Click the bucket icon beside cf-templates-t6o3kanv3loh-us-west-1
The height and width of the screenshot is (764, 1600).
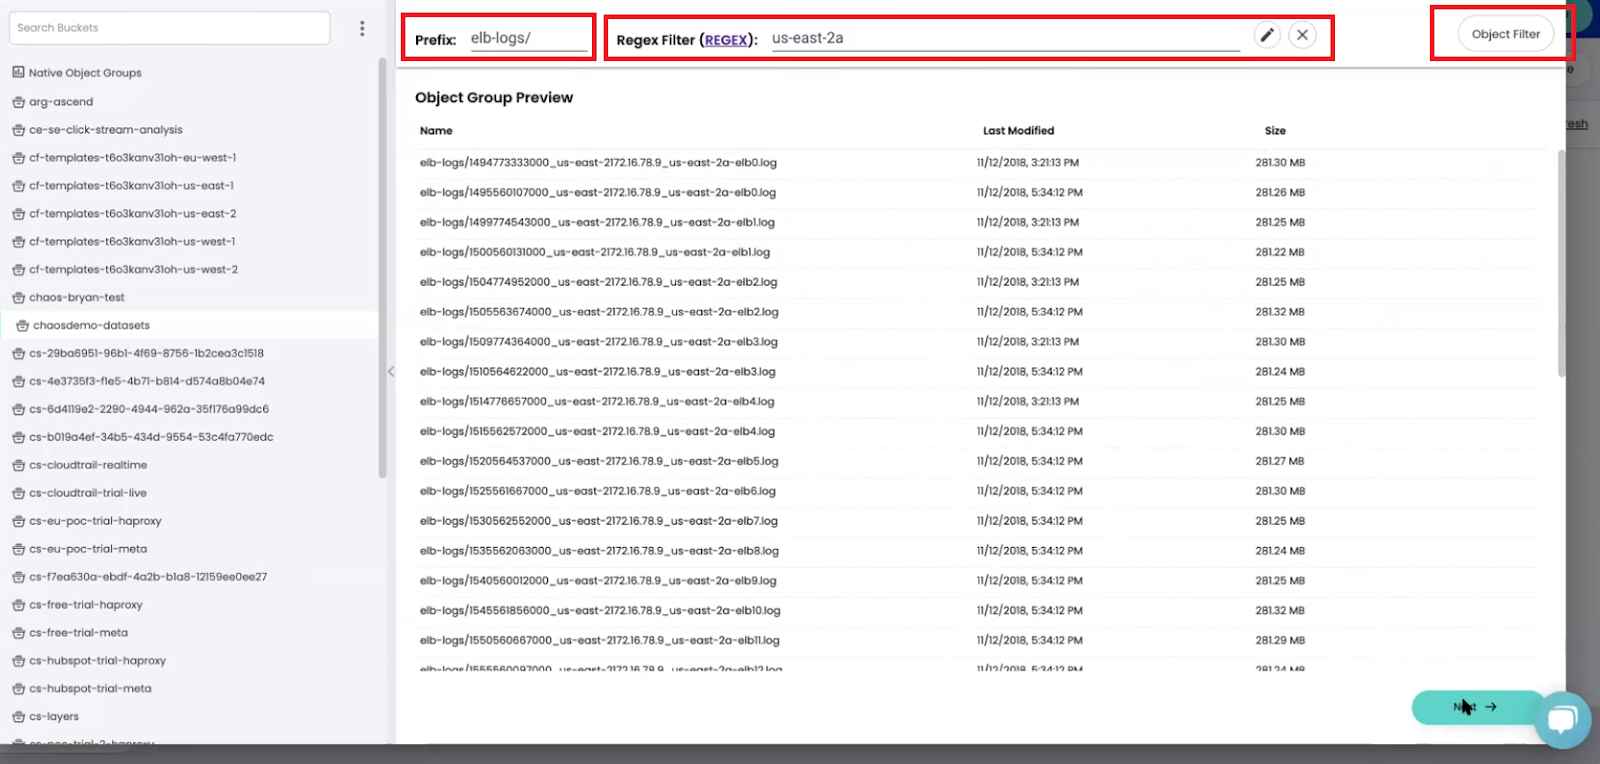[18, 242]
